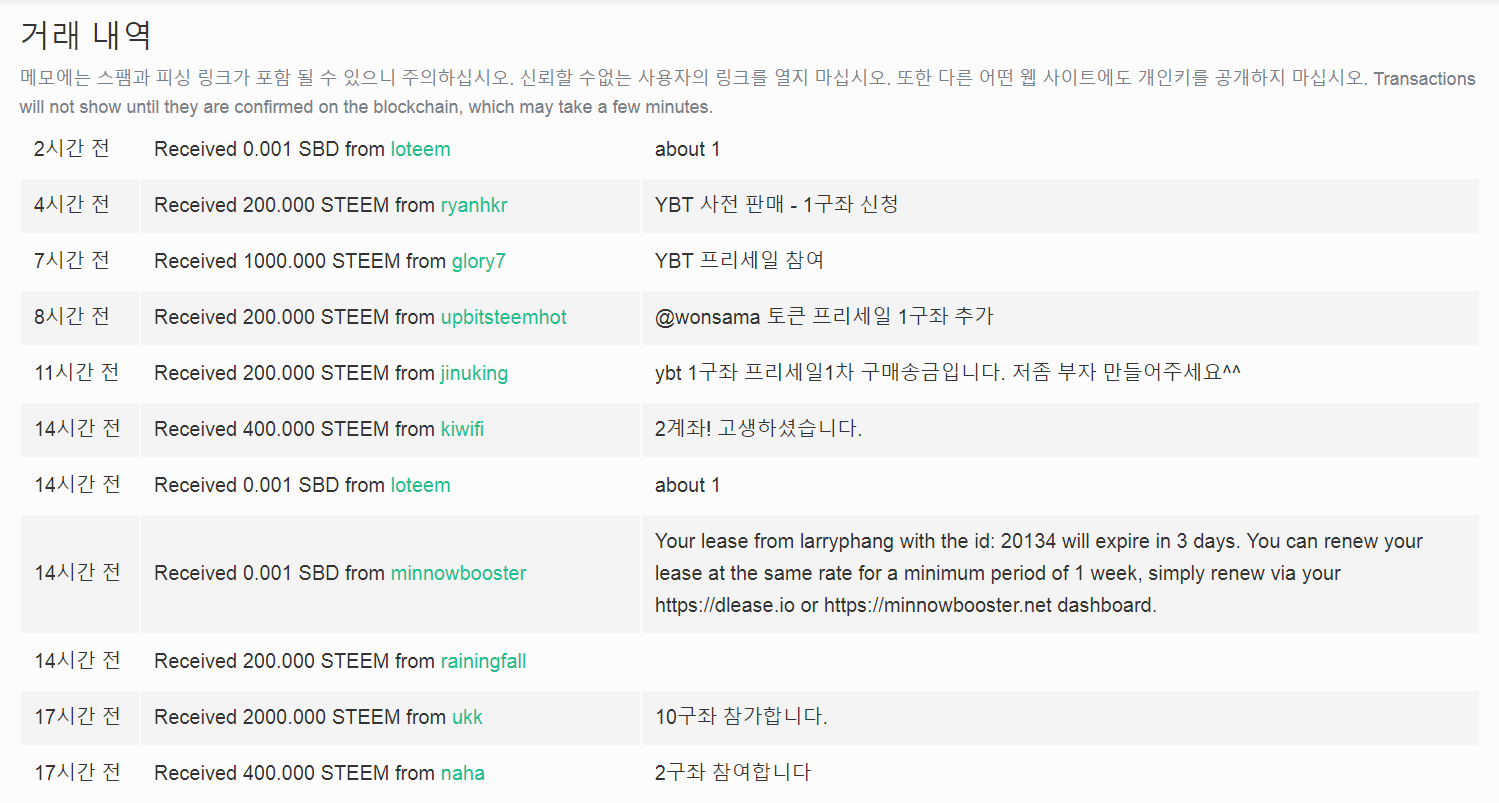The width and height of the screenshot is (1499, 803).
Task: Open the rainingfall account link
Action: point(483,661)
